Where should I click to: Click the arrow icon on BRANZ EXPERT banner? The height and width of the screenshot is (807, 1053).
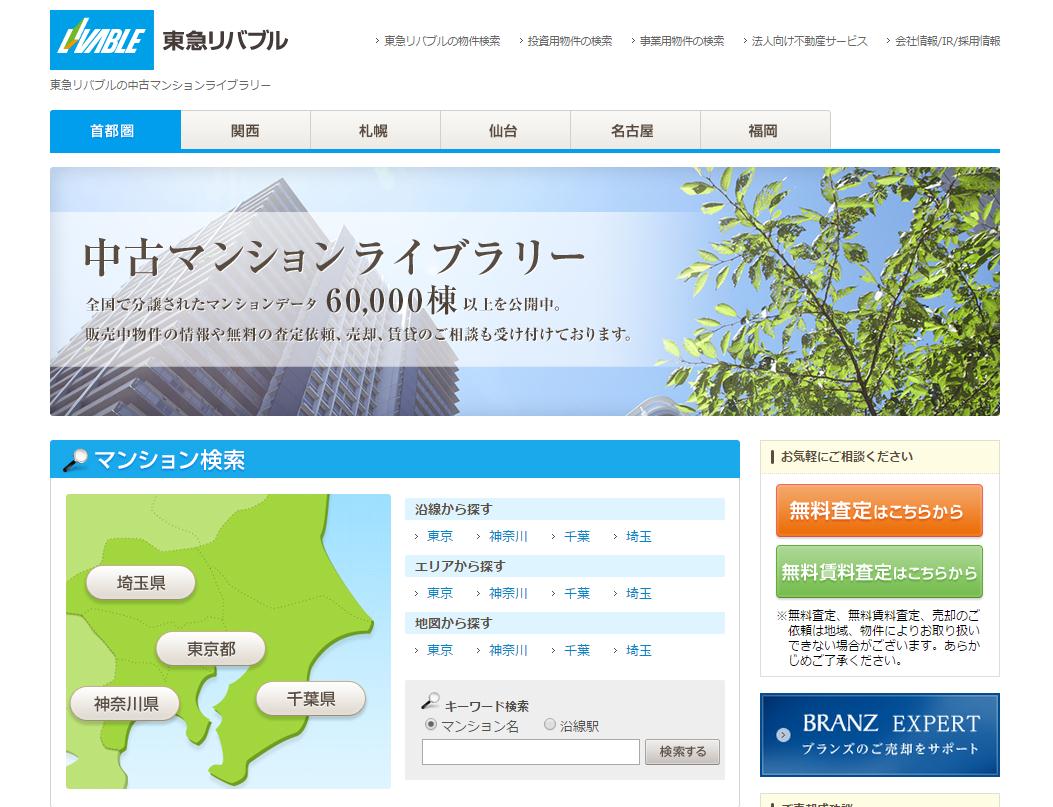pyautogui.click(x=782, y=735)
